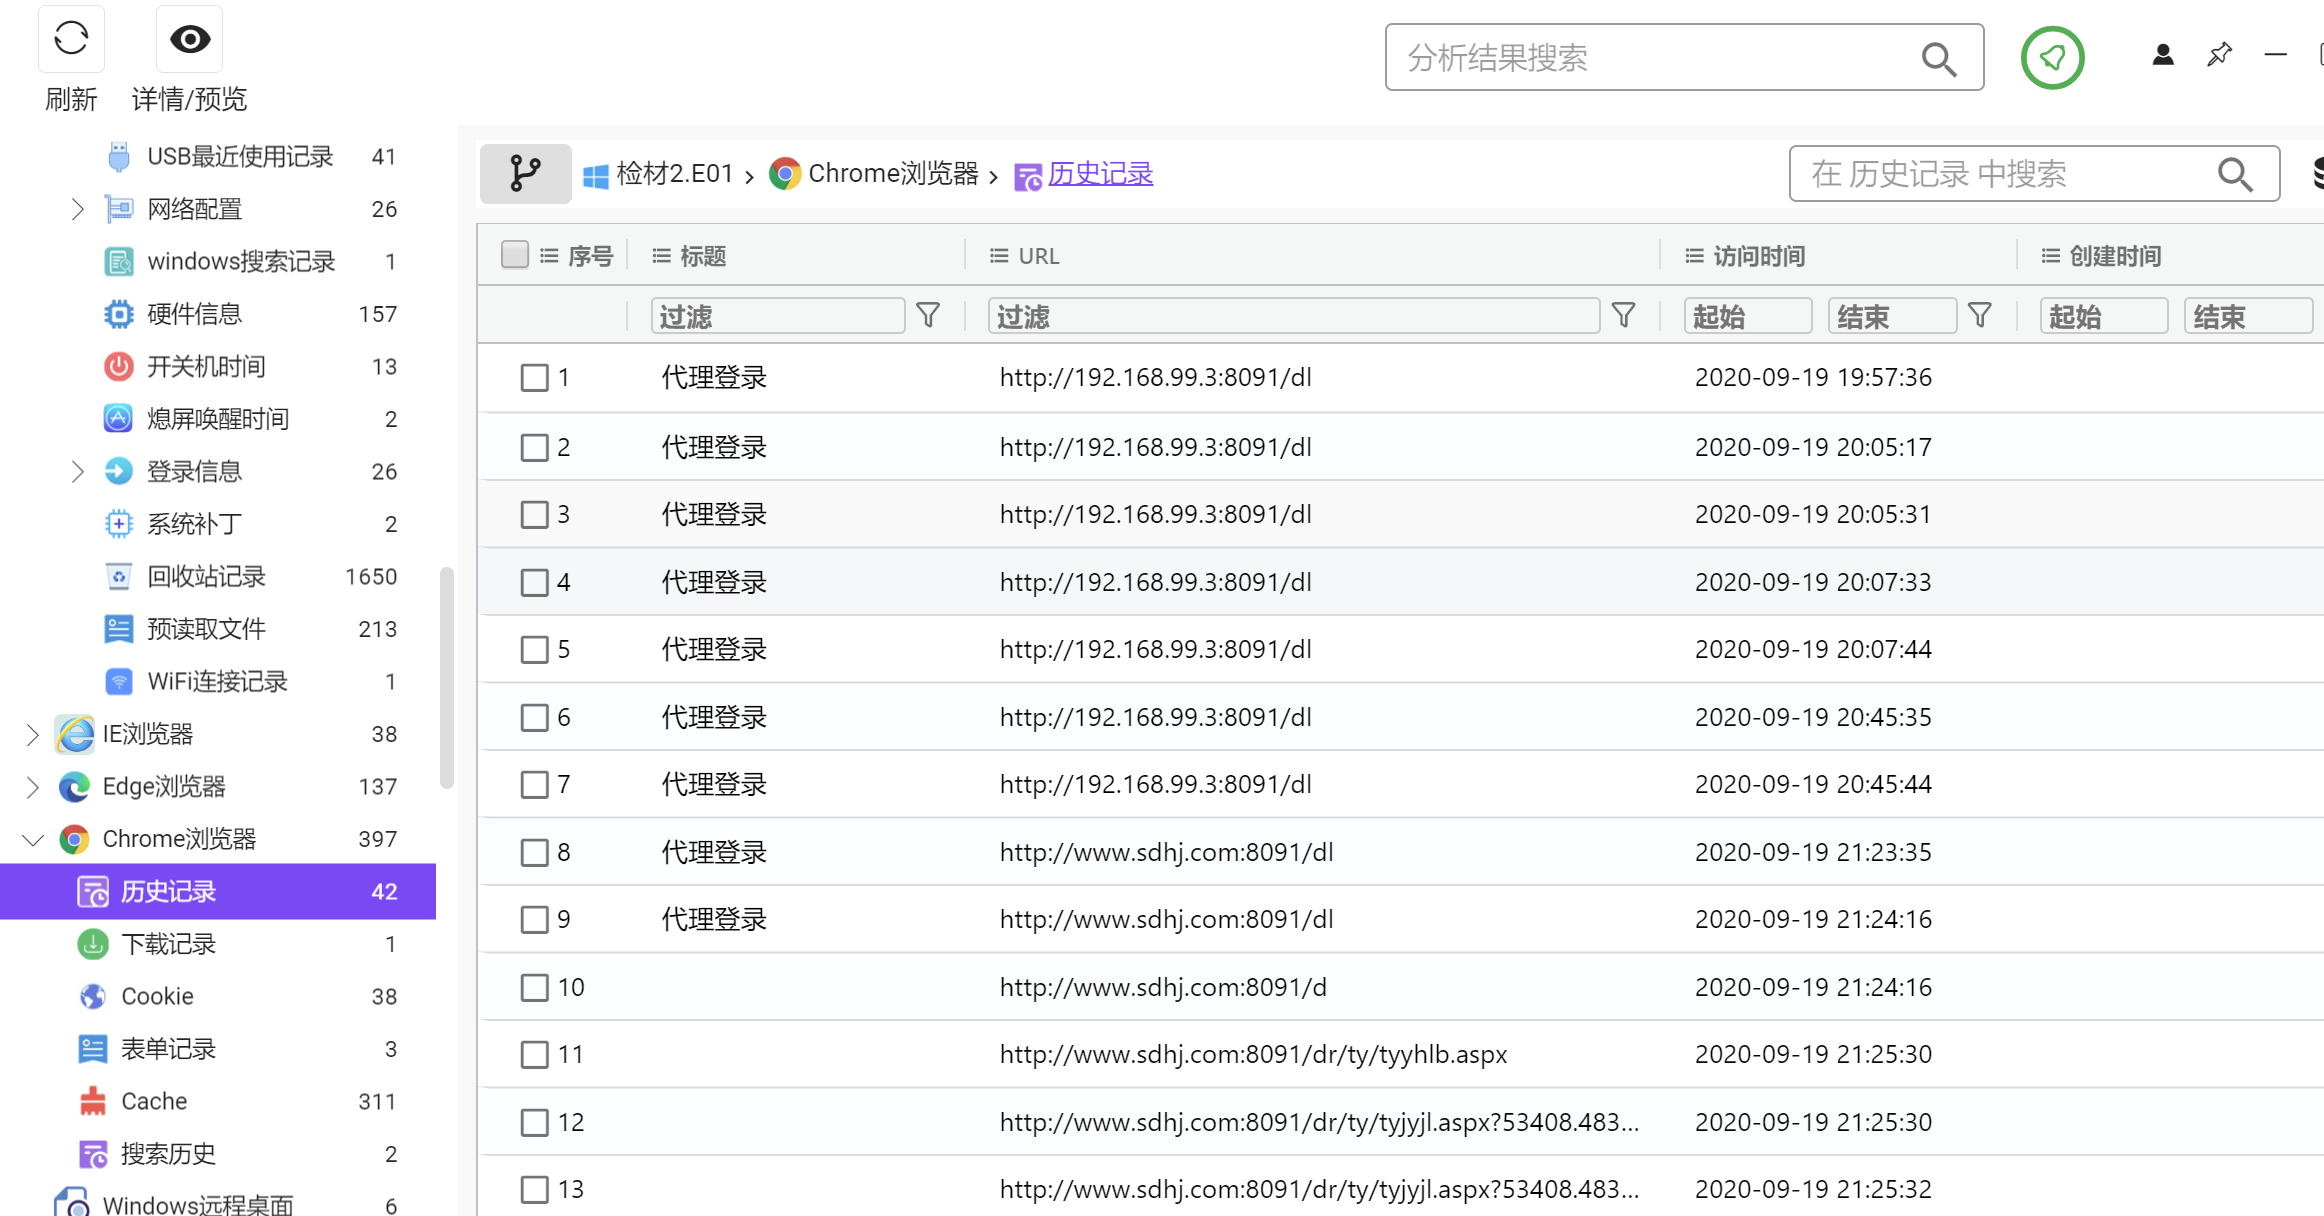Open the Cache item under Chrome

pyautogui.click(x=154, y=1101)
